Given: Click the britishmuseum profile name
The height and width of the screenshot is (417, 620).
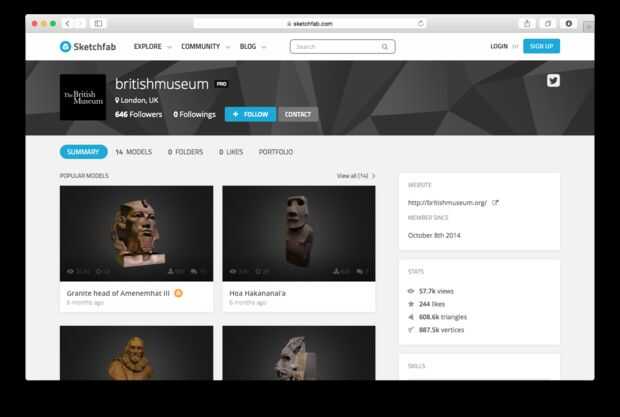Looking at the screenshot, I should [161, 84].
